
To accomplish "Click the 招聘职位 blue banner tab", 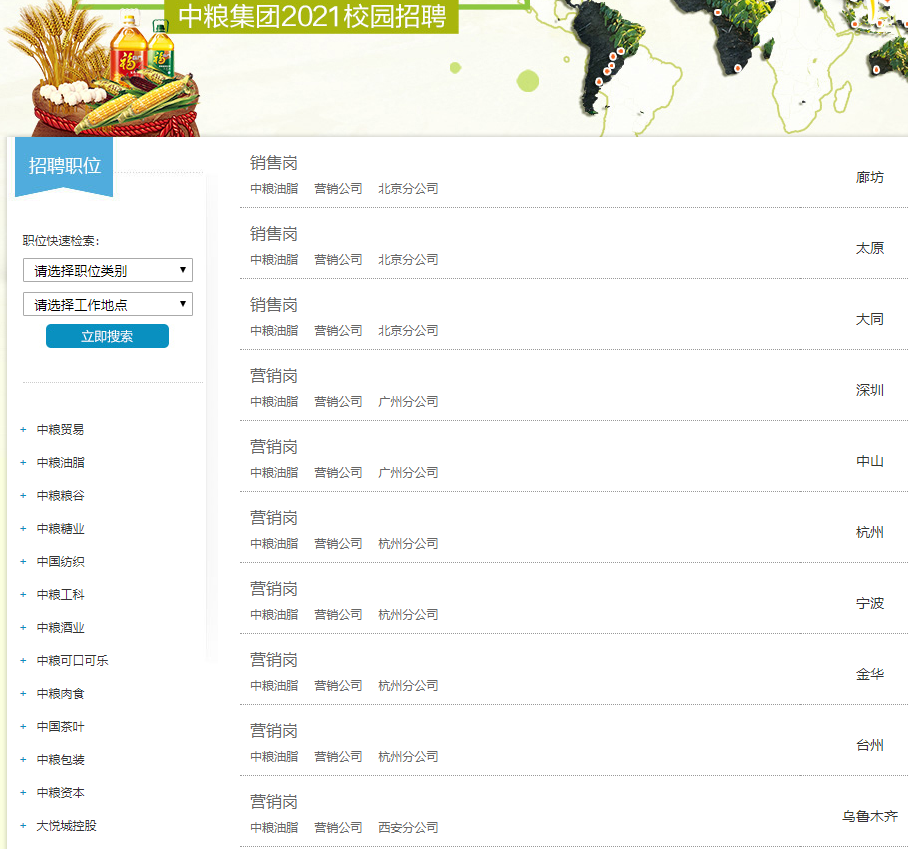I will (64, 166).
